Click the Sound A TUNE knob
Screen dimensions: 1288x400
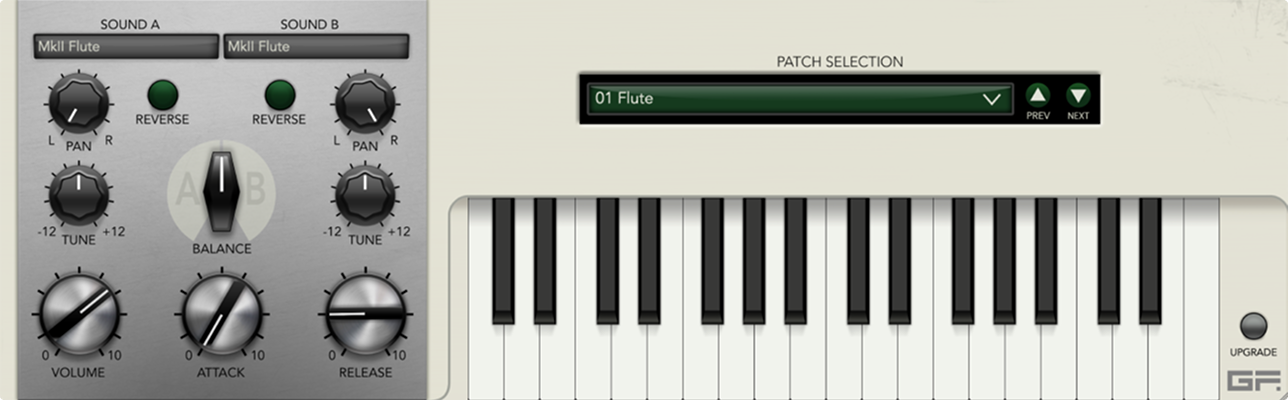(77, 195)
